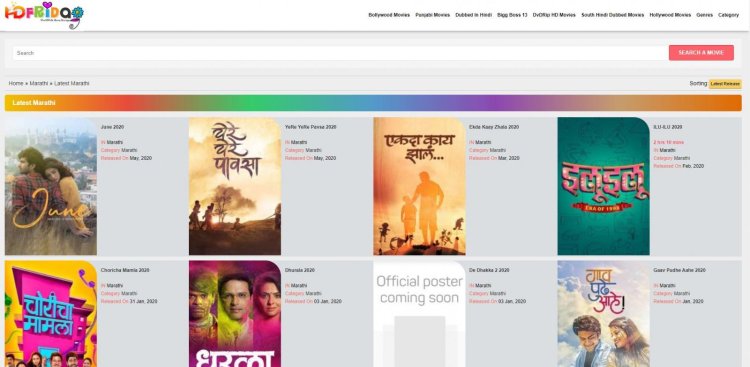This screenshot has width=750, height=367.
Task: Open the Category menu
Action: click(x=728, y=15)
